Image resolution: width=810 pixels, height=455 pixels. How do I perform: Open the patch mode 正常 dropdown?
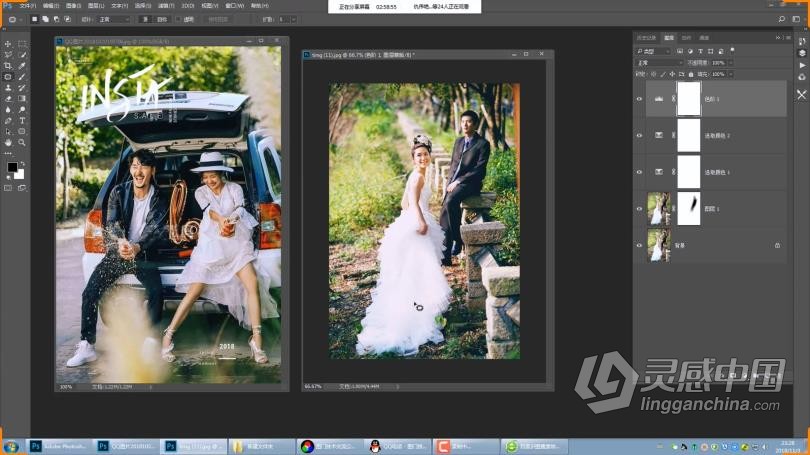(115, 19)
